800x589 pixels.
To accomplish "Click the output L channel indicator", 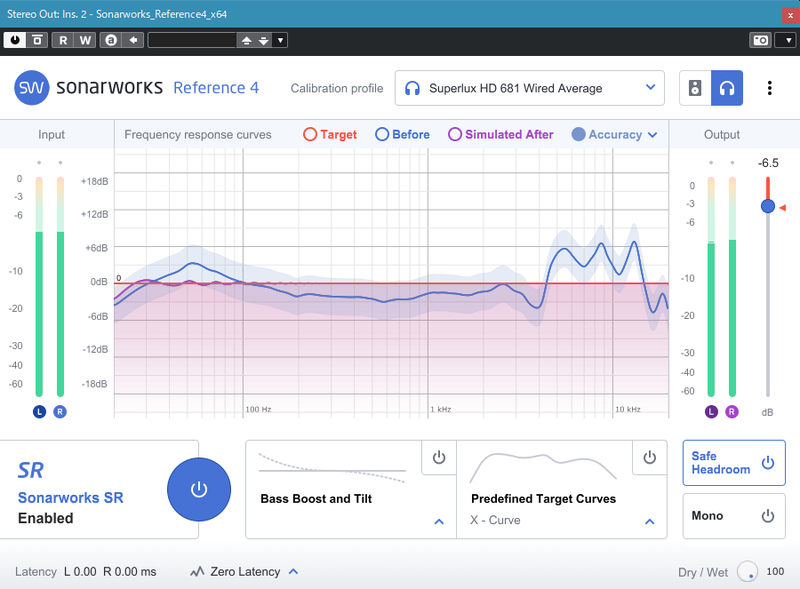I will pyautogui.click(x=711, y=411).
